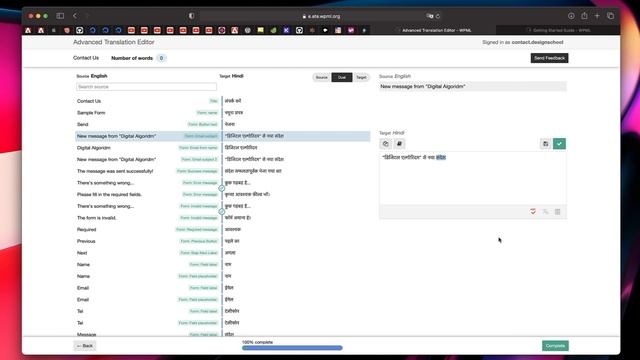Viewport: 640px width, 360px height.
Task: Select "The message was sent successfully!" row
Action: tap(147, 171)
